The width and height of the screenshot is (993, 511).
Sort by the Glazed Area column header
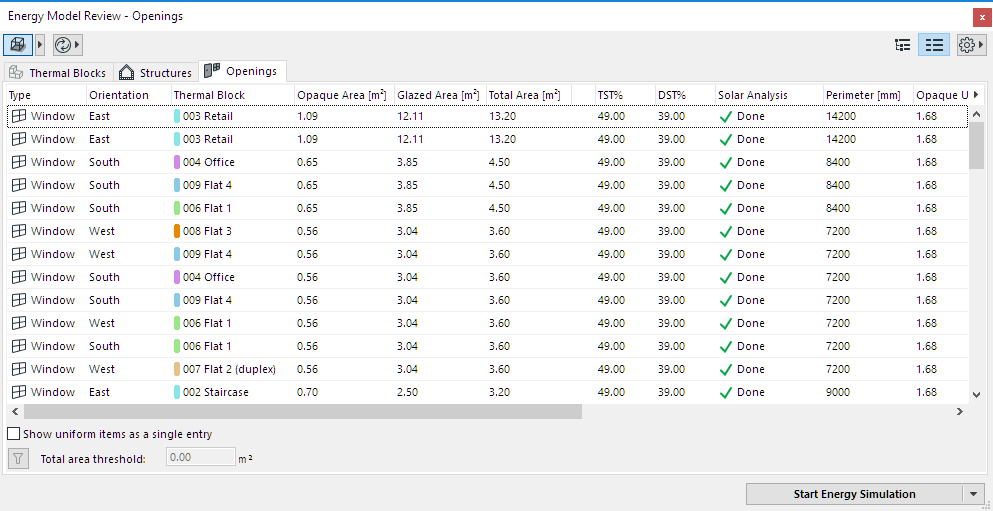point(440,95)
